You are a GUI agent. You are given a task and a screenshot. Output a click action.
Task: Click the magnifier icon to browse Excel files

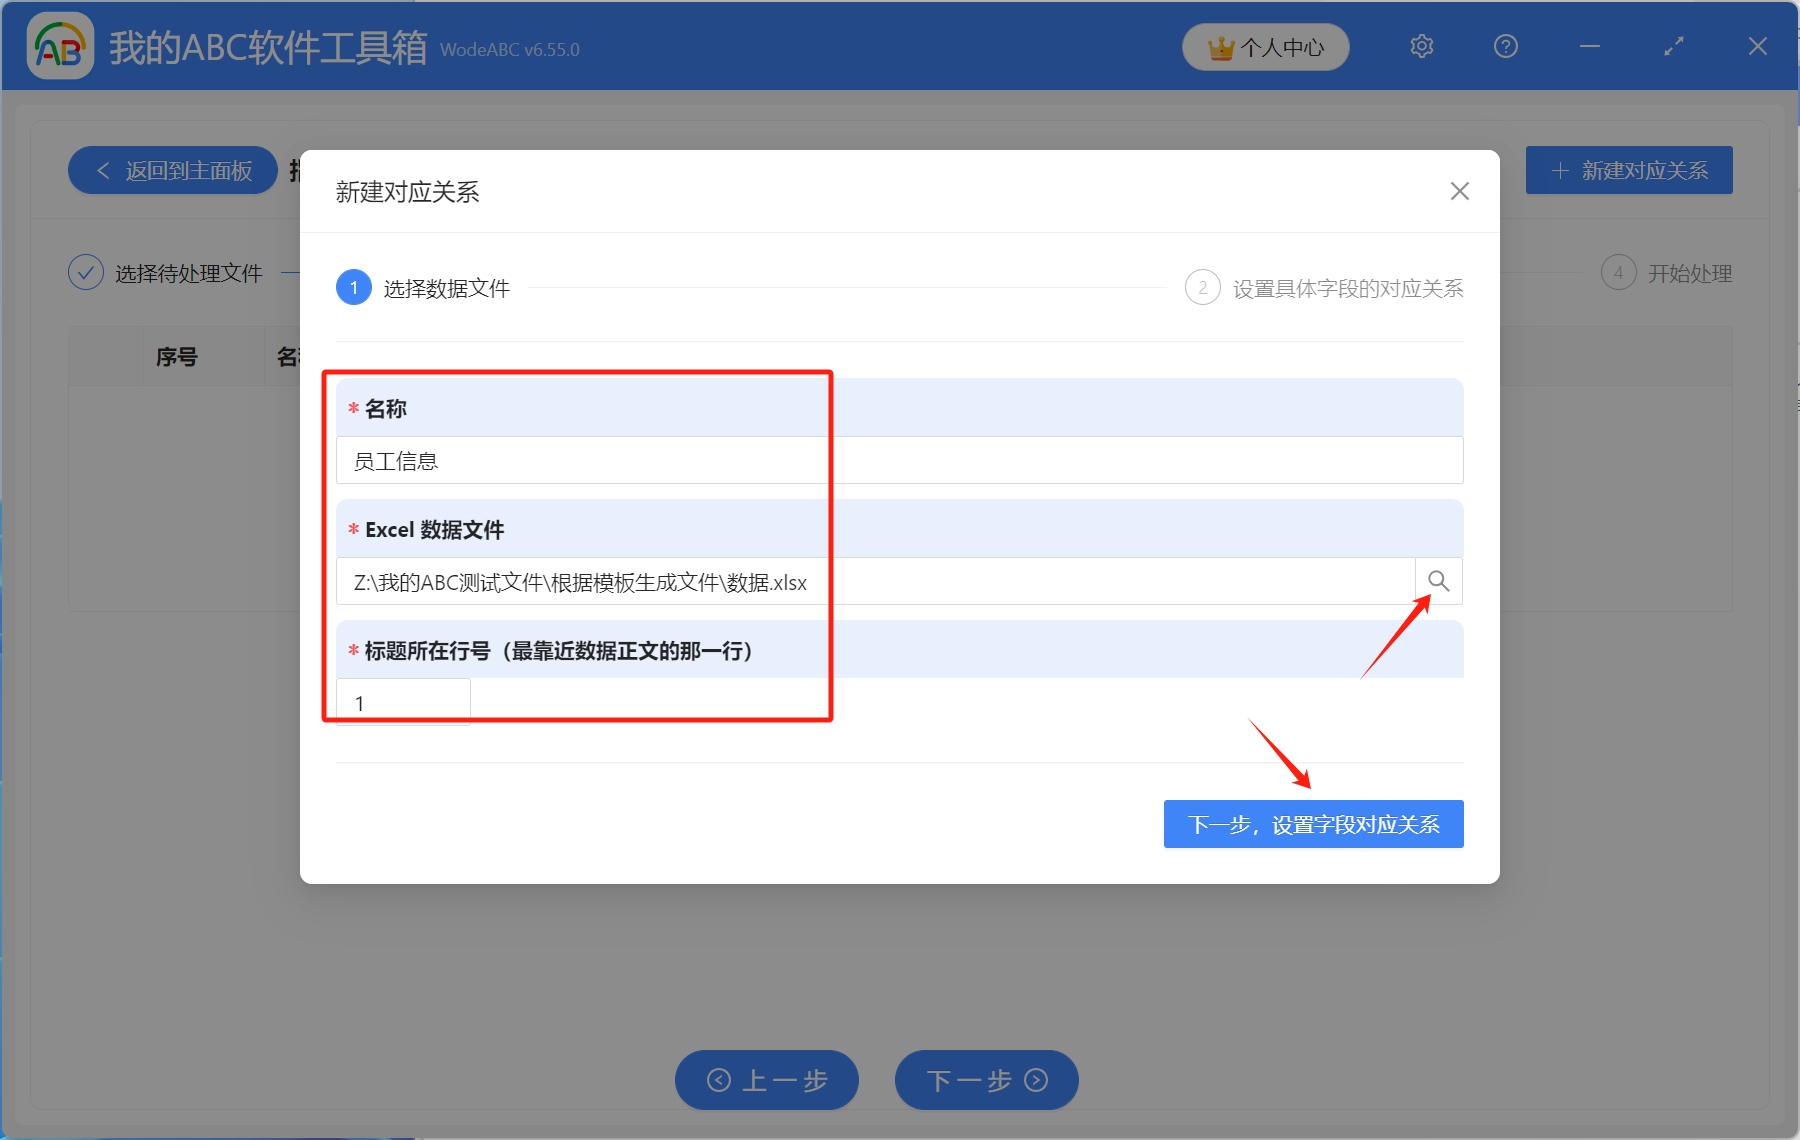[1439, 581]
